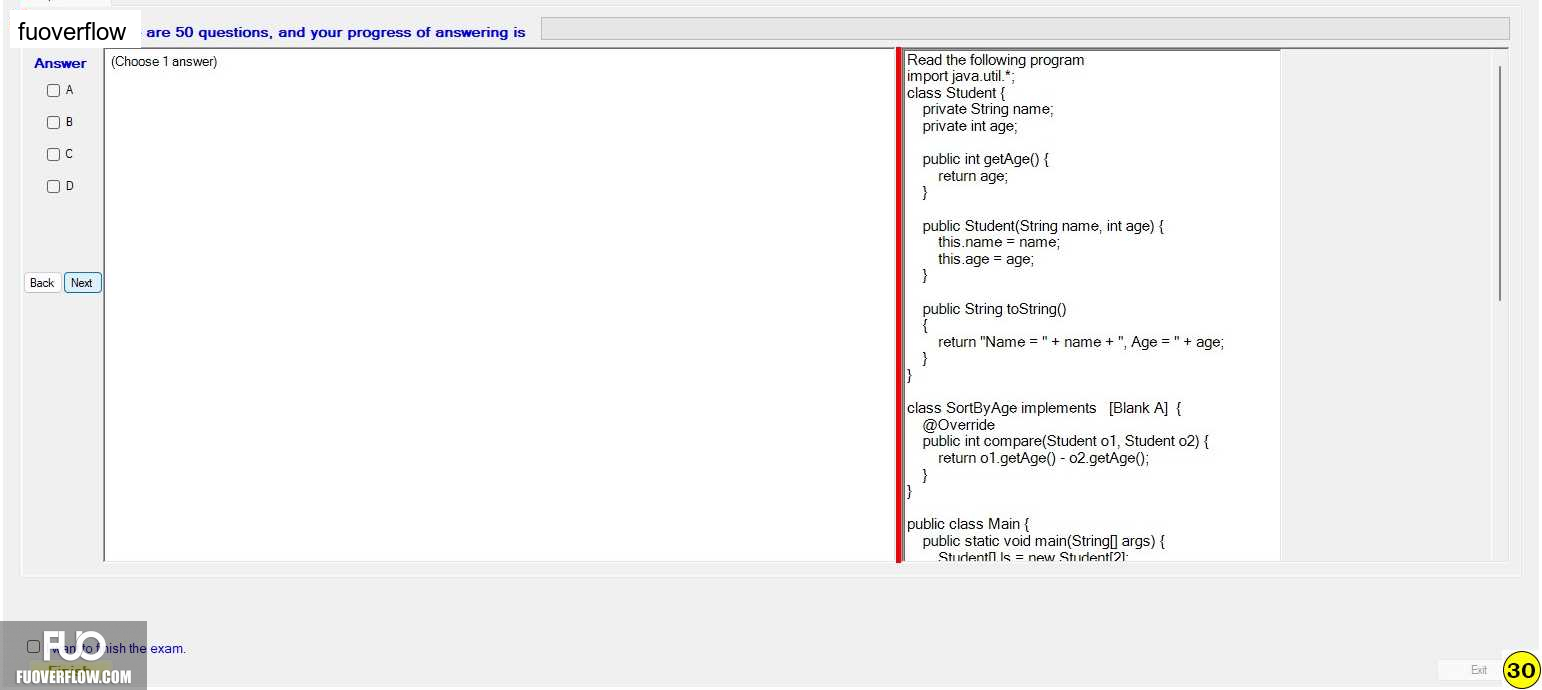Click the vertical scrollbar thumb
The image size is (1542, 690).
coord(1500,183)
